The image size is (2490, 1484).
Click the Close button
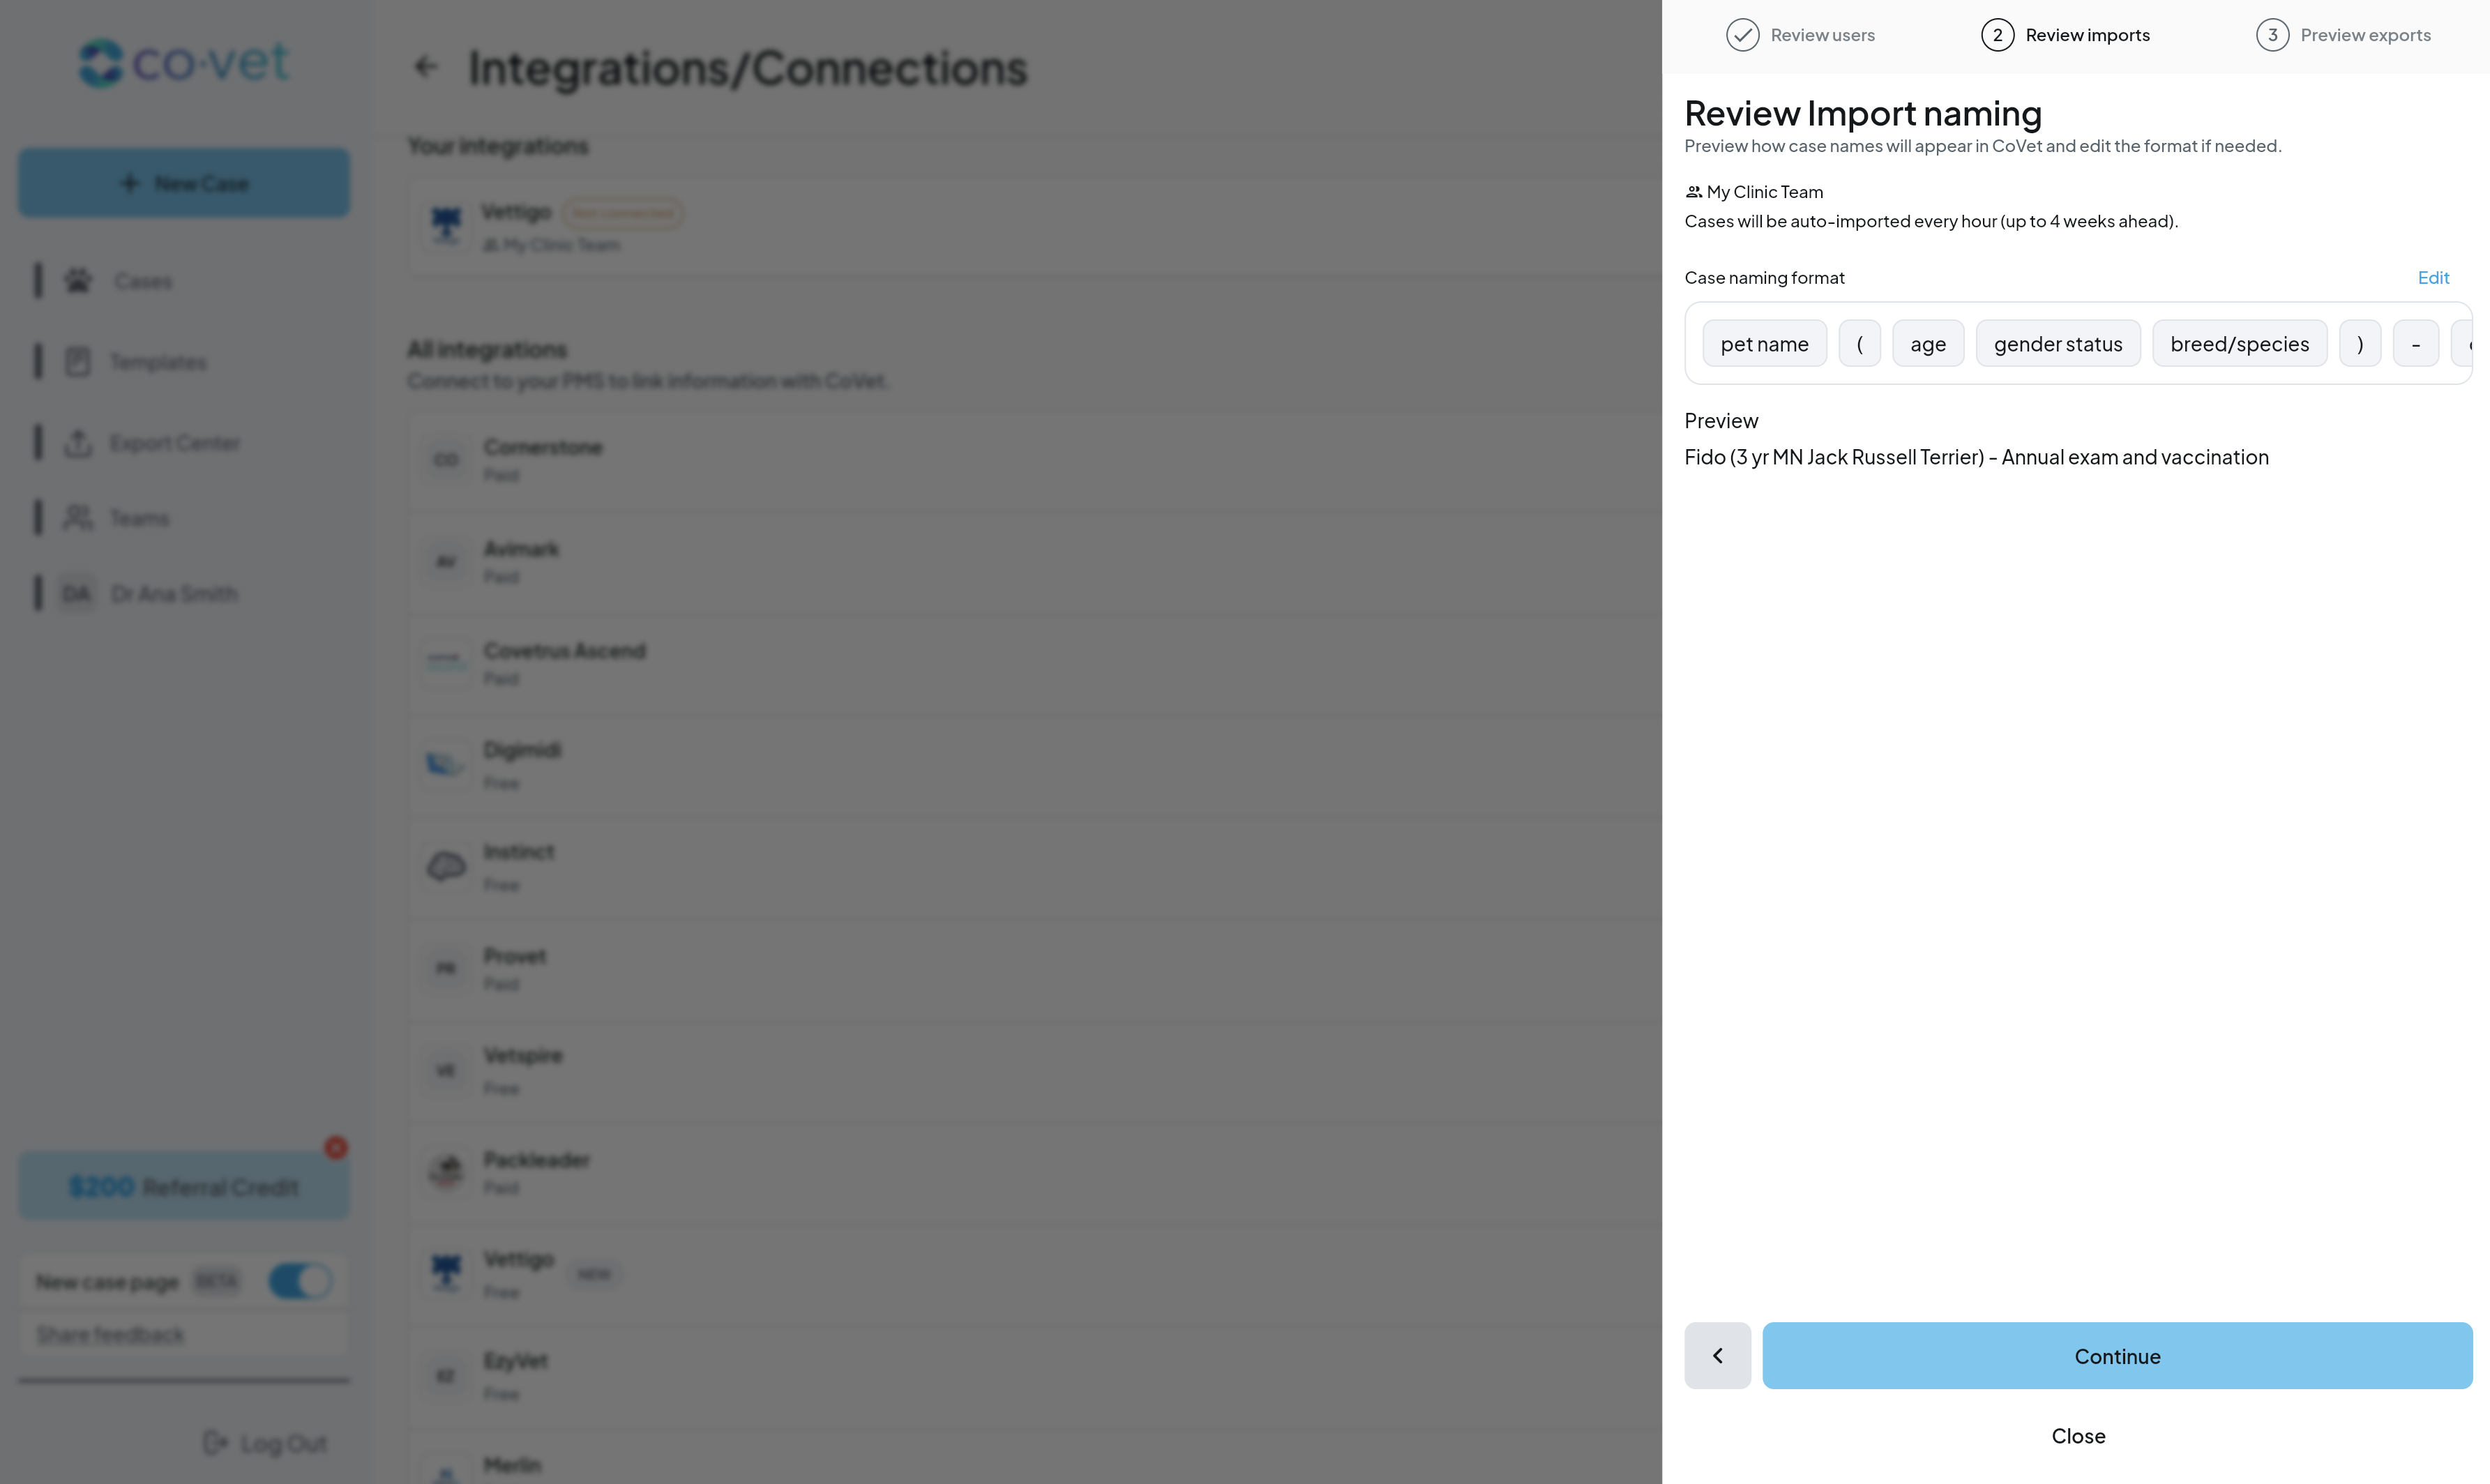pyautogui.click(x=2078, y=1436)
